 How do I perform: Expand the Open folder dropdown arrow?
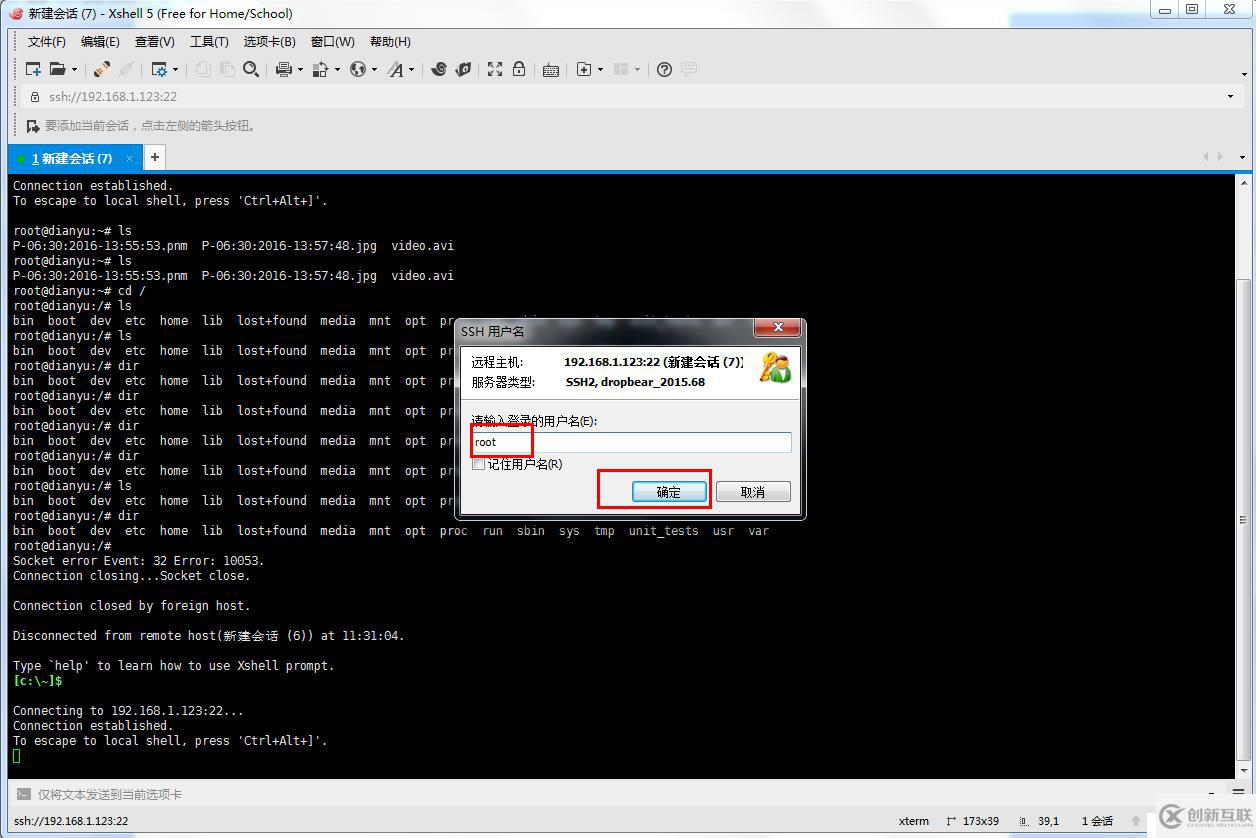point(74,70)
